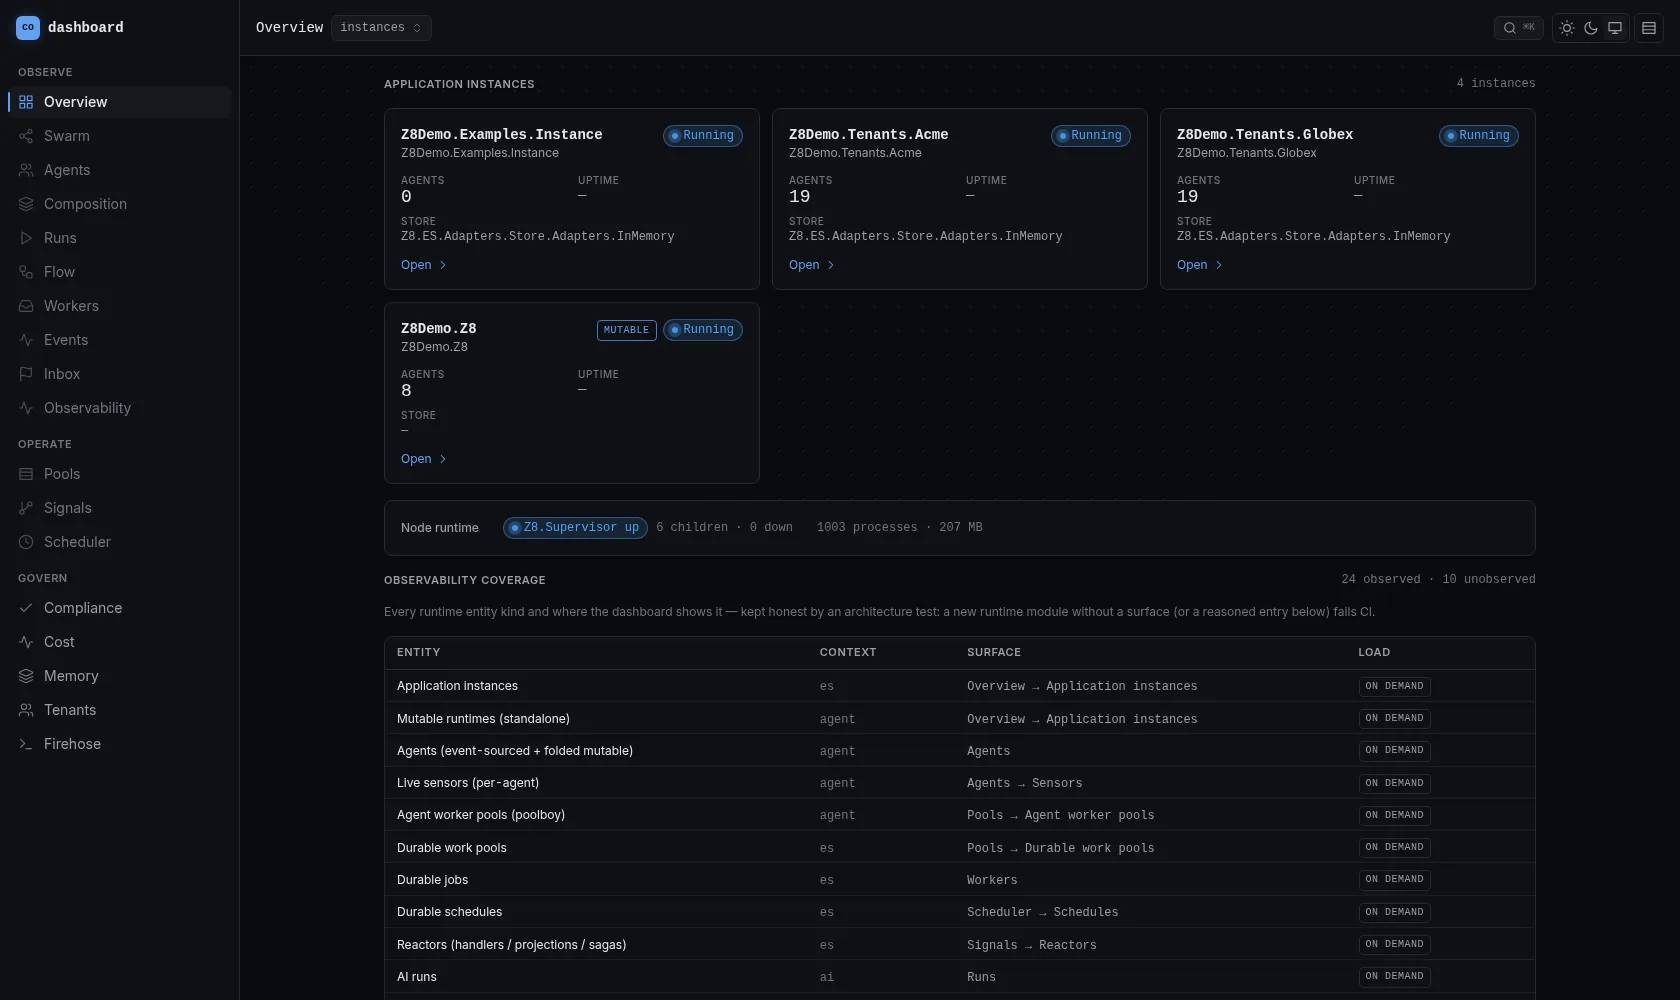
Task: Switch to system theme monitor icon
Action: click(x=1615, y=28)
